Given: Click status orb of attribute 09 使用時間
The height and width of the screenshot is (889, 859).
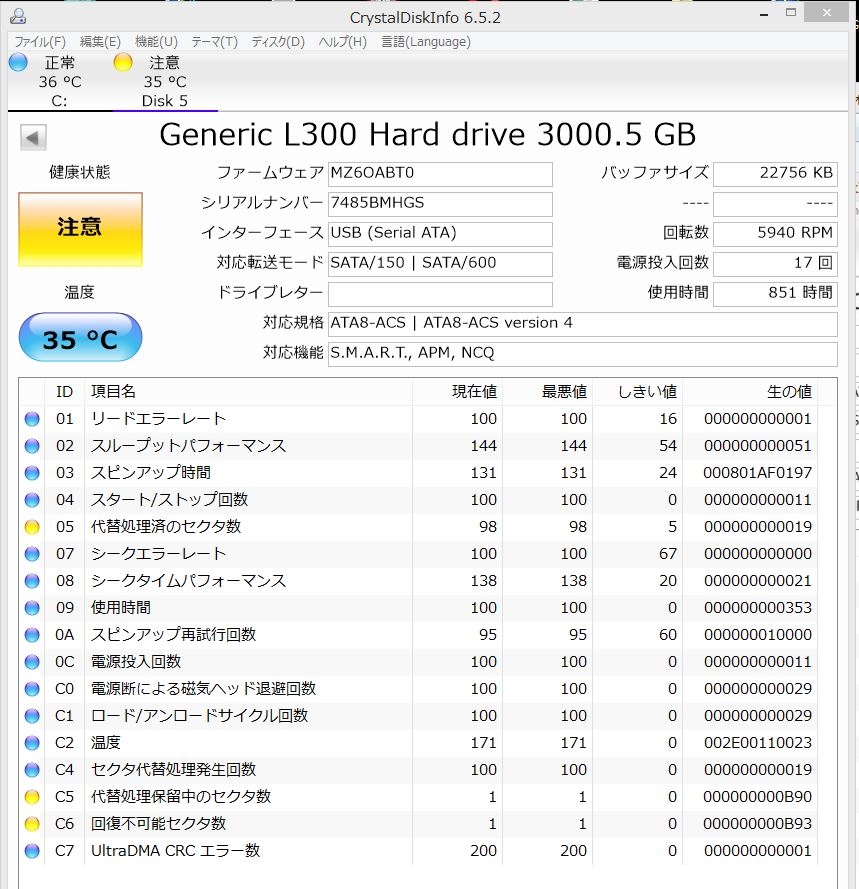Looking at the screenshot, I should click(x=32, y=608).
